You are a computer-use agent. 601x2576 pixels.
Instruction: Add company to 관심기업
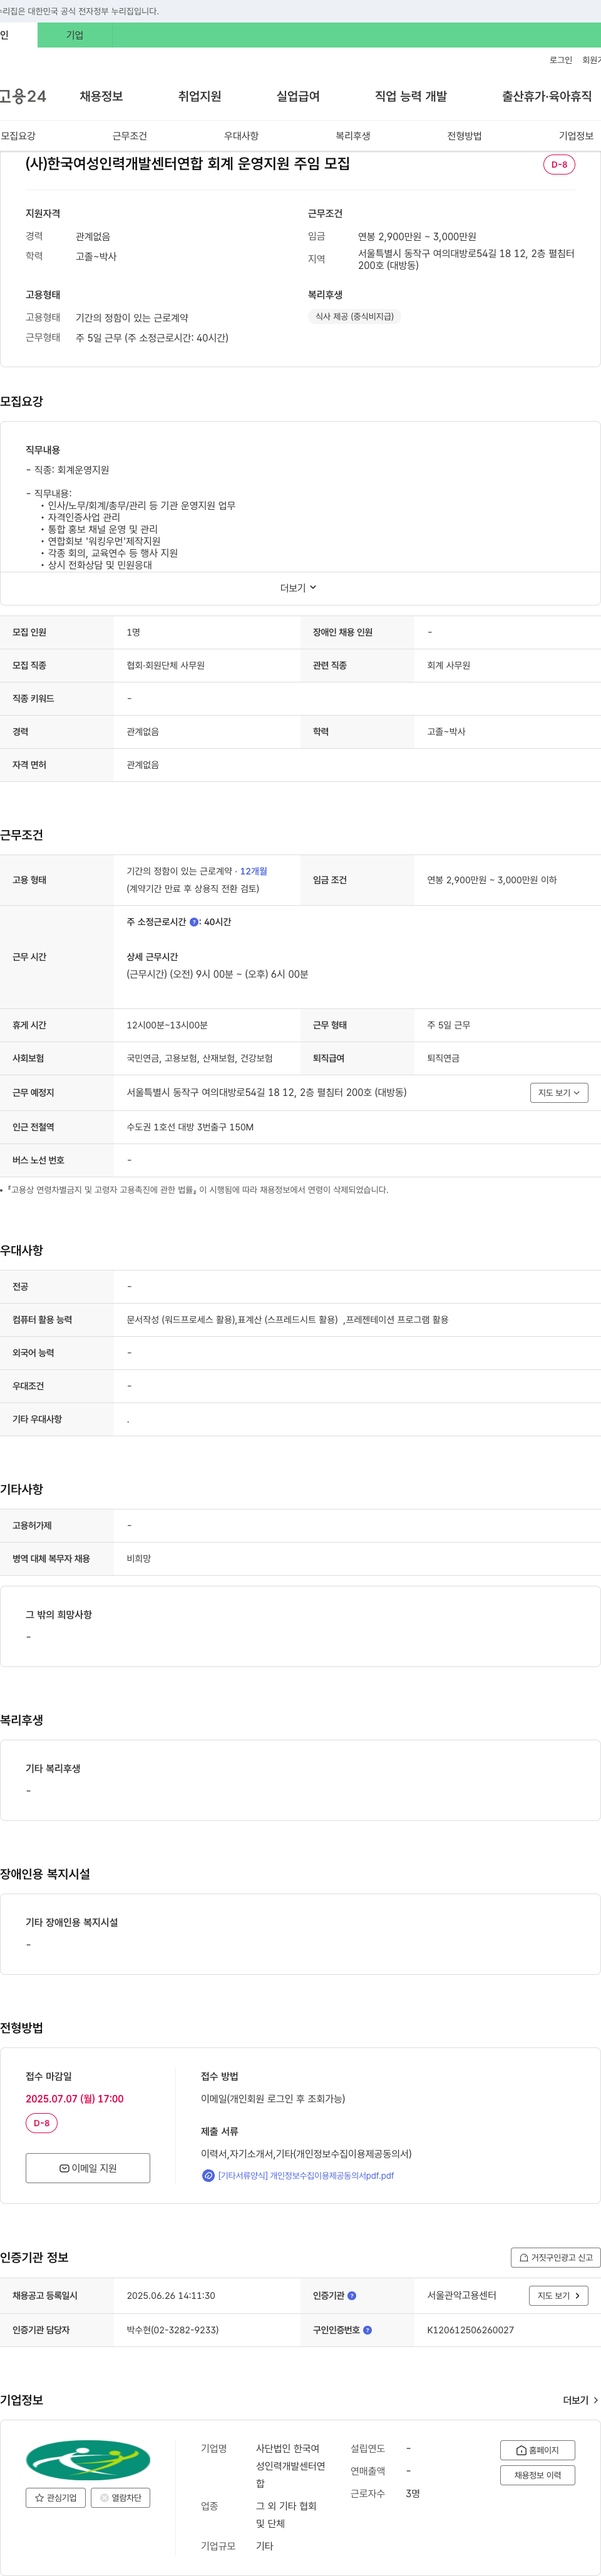click(x=56, y=2498)
